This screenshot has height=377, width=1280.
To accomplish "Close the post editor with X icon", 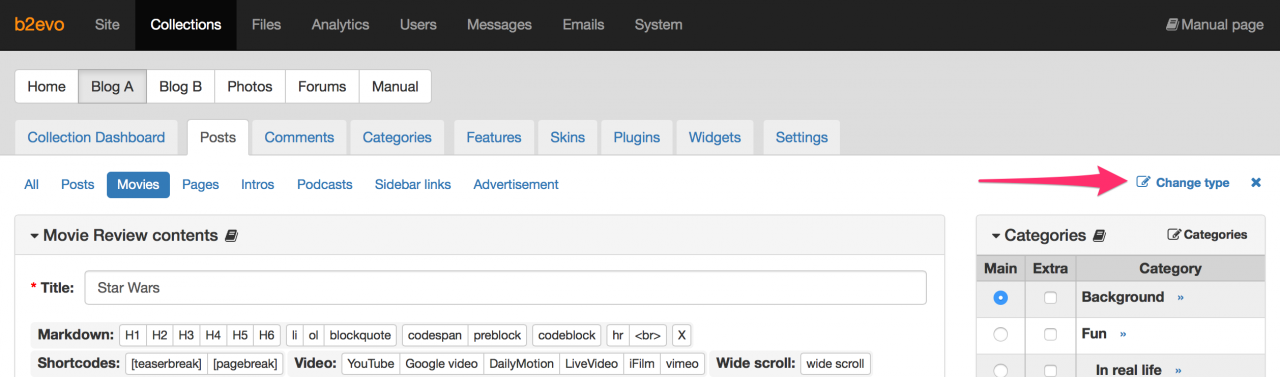I will click(1256, 183).
